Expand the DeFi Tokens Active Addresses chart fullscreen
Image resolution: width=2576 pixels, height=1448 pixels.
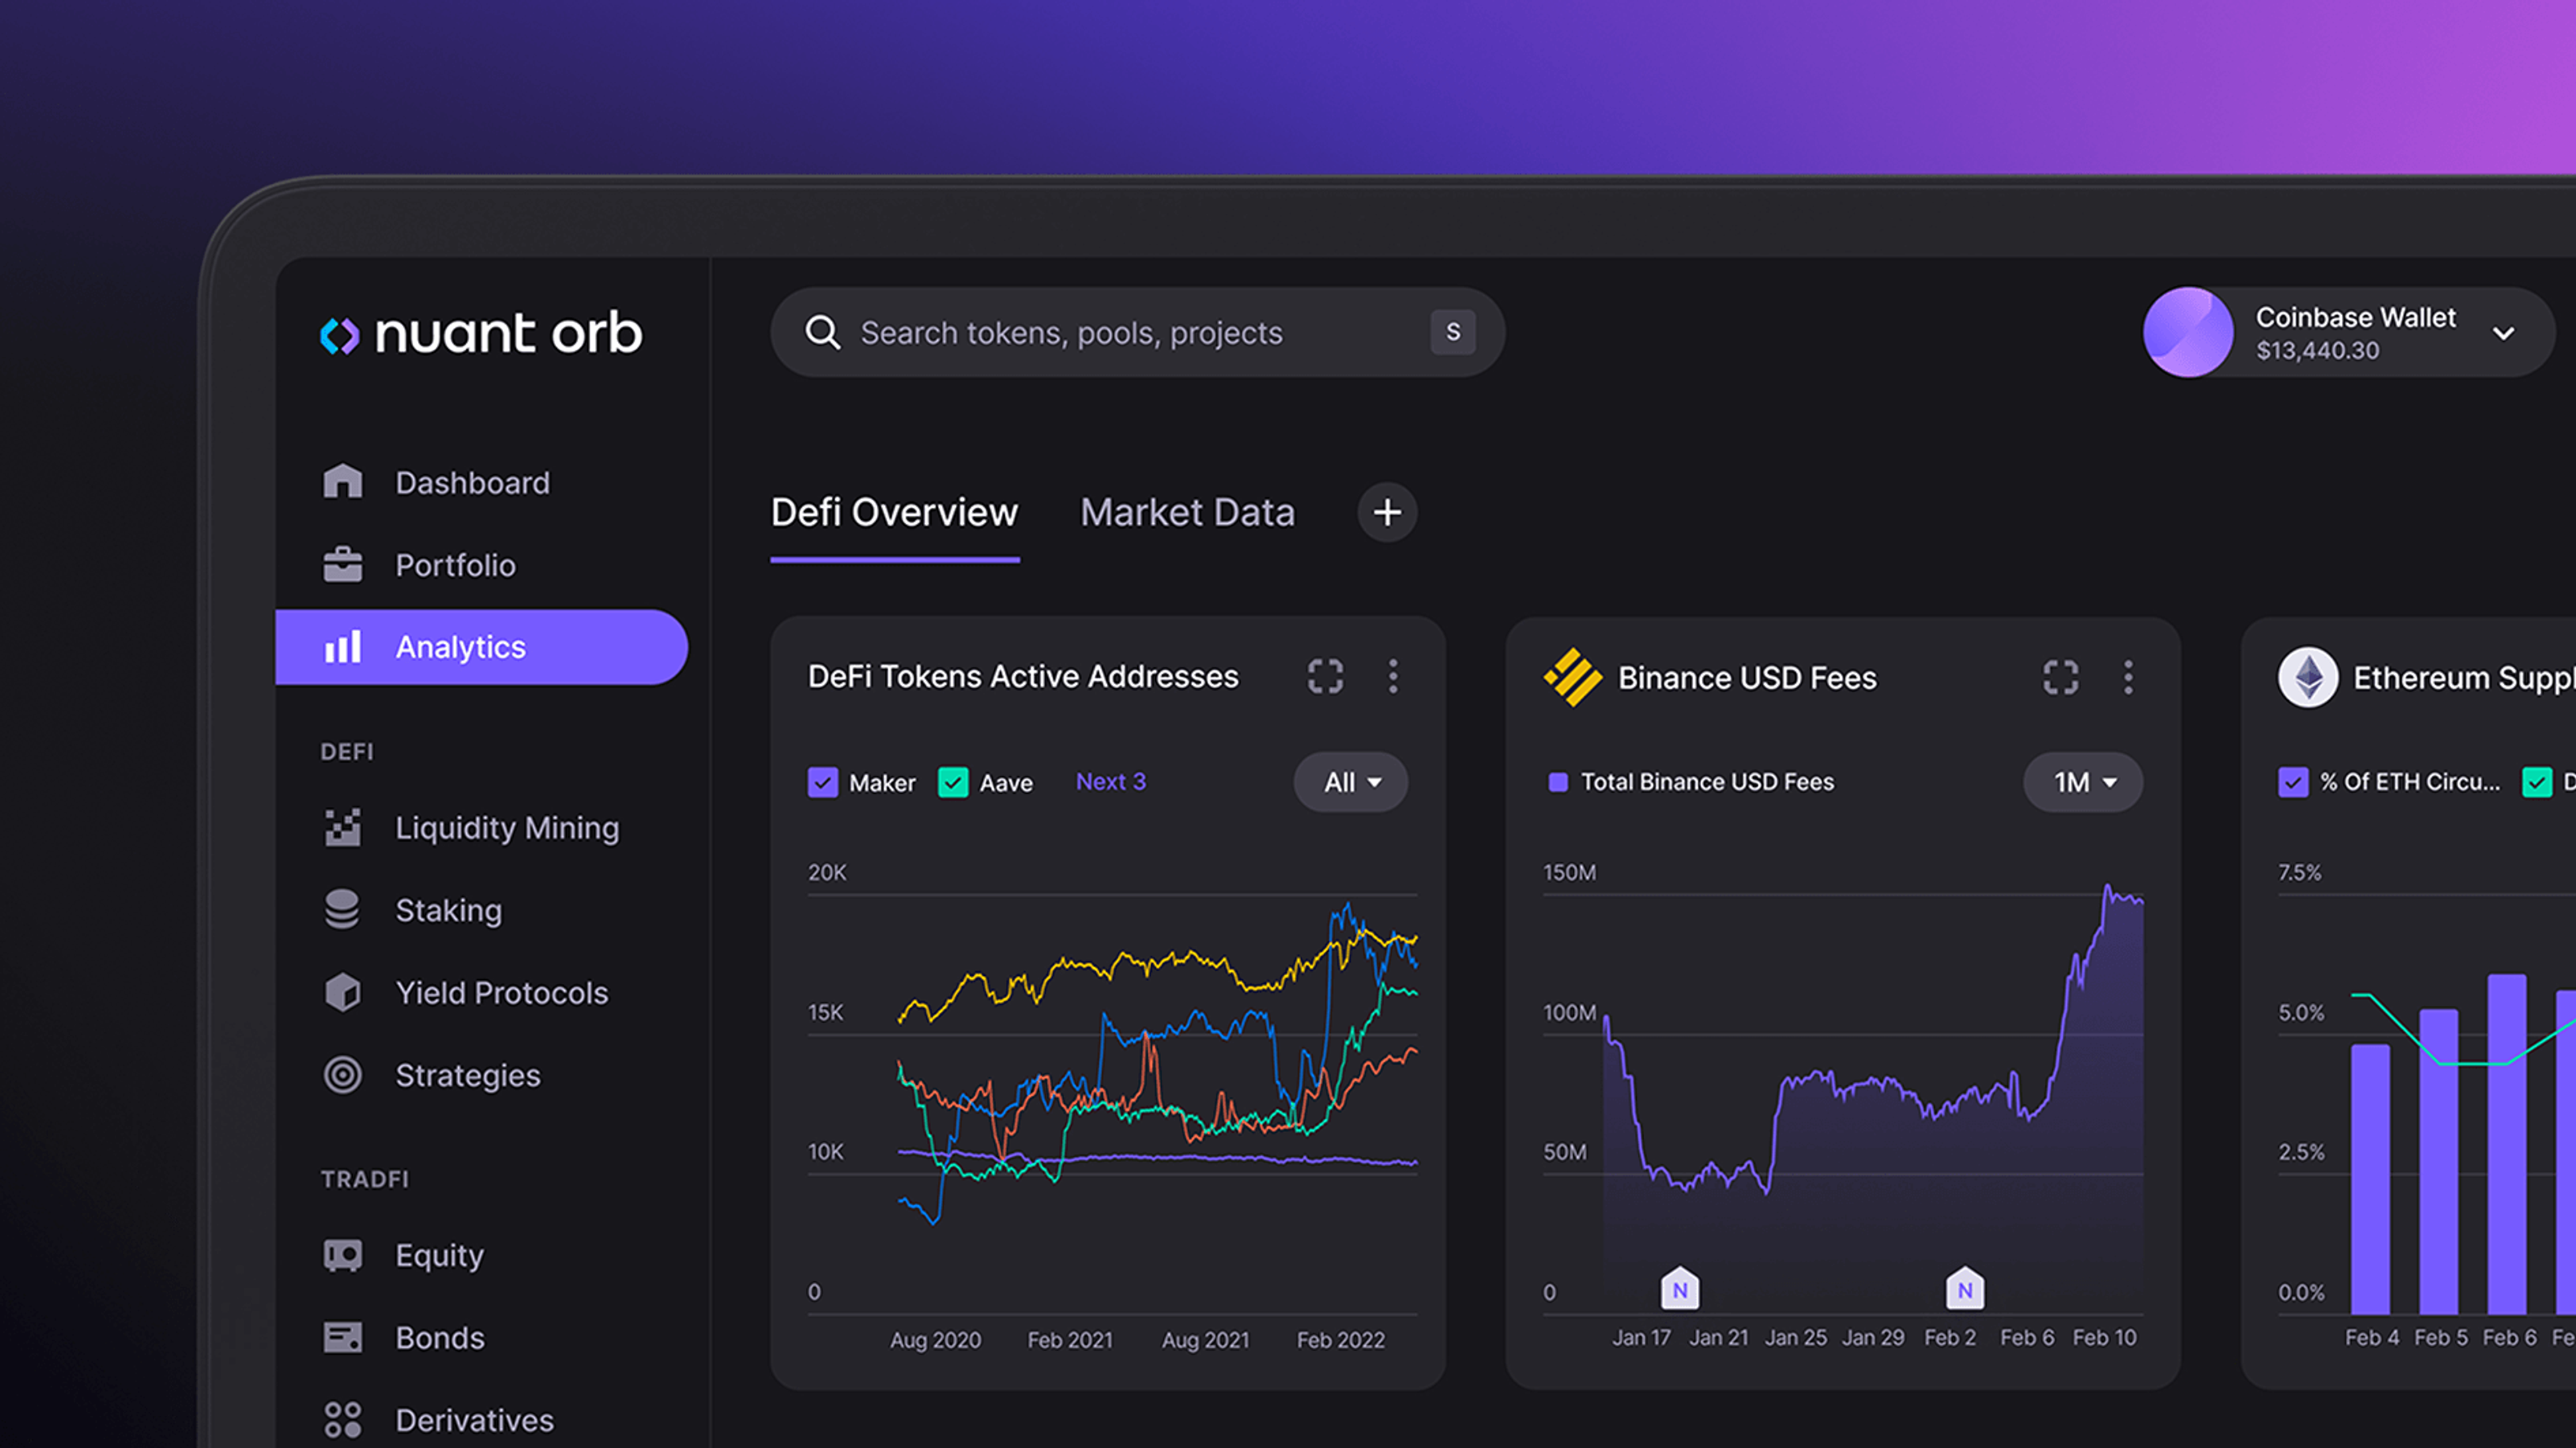tap(1325, 676)
